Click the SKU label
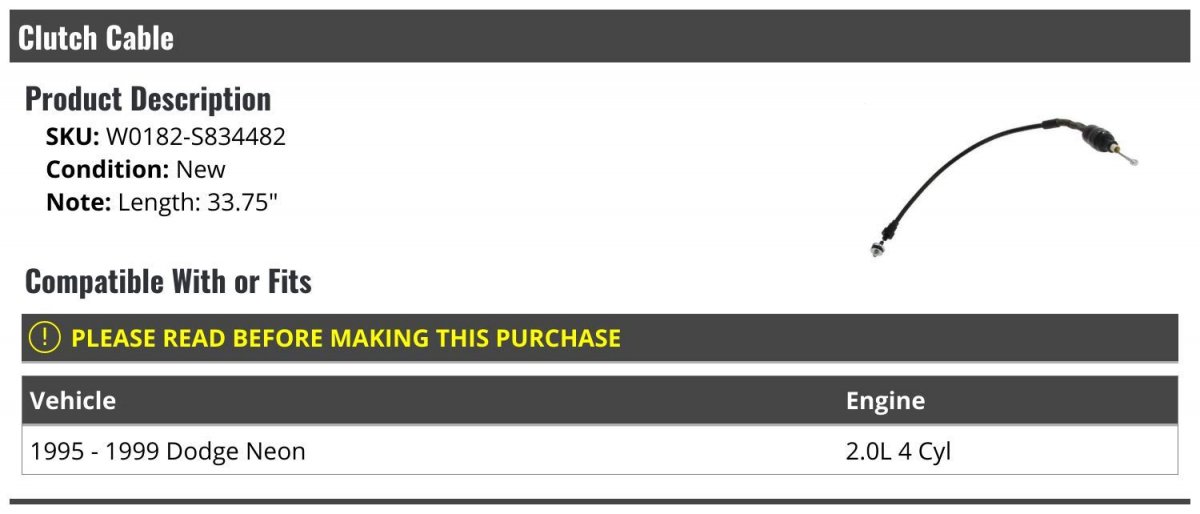1200x514 pixels. pos(73,137)
